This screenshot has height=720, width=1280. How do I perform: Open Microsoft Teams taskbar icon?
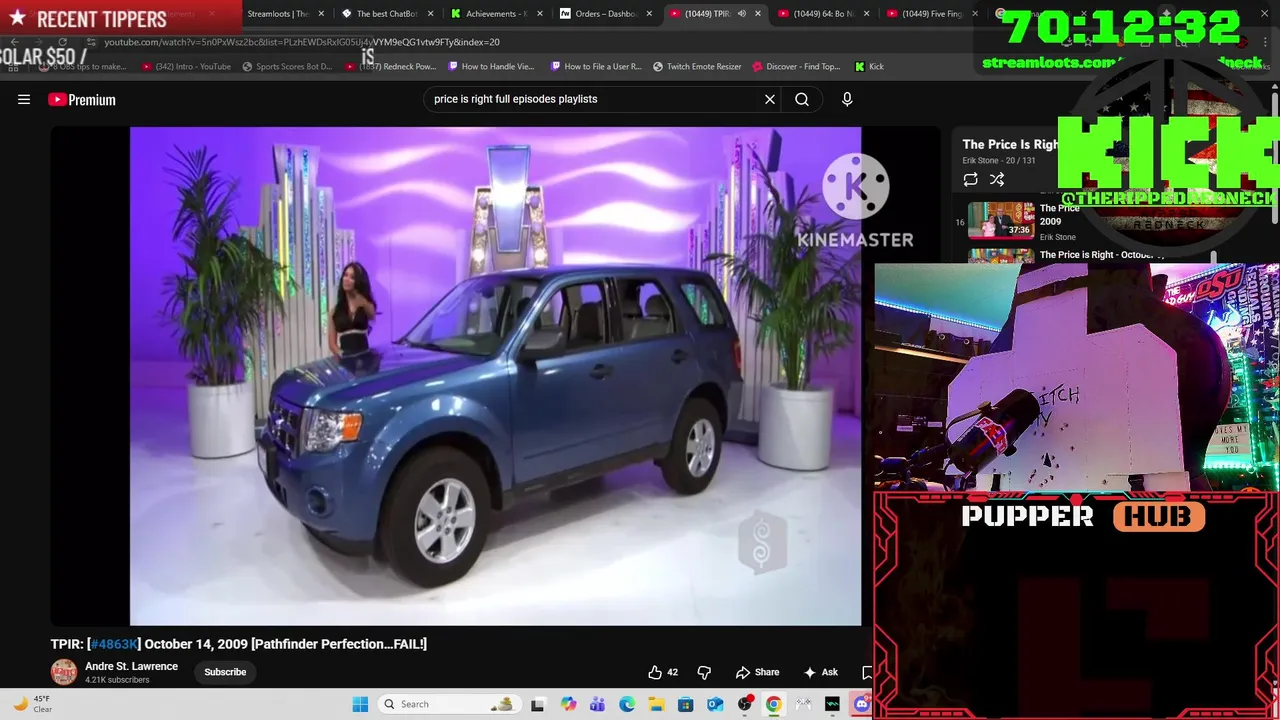597,704
